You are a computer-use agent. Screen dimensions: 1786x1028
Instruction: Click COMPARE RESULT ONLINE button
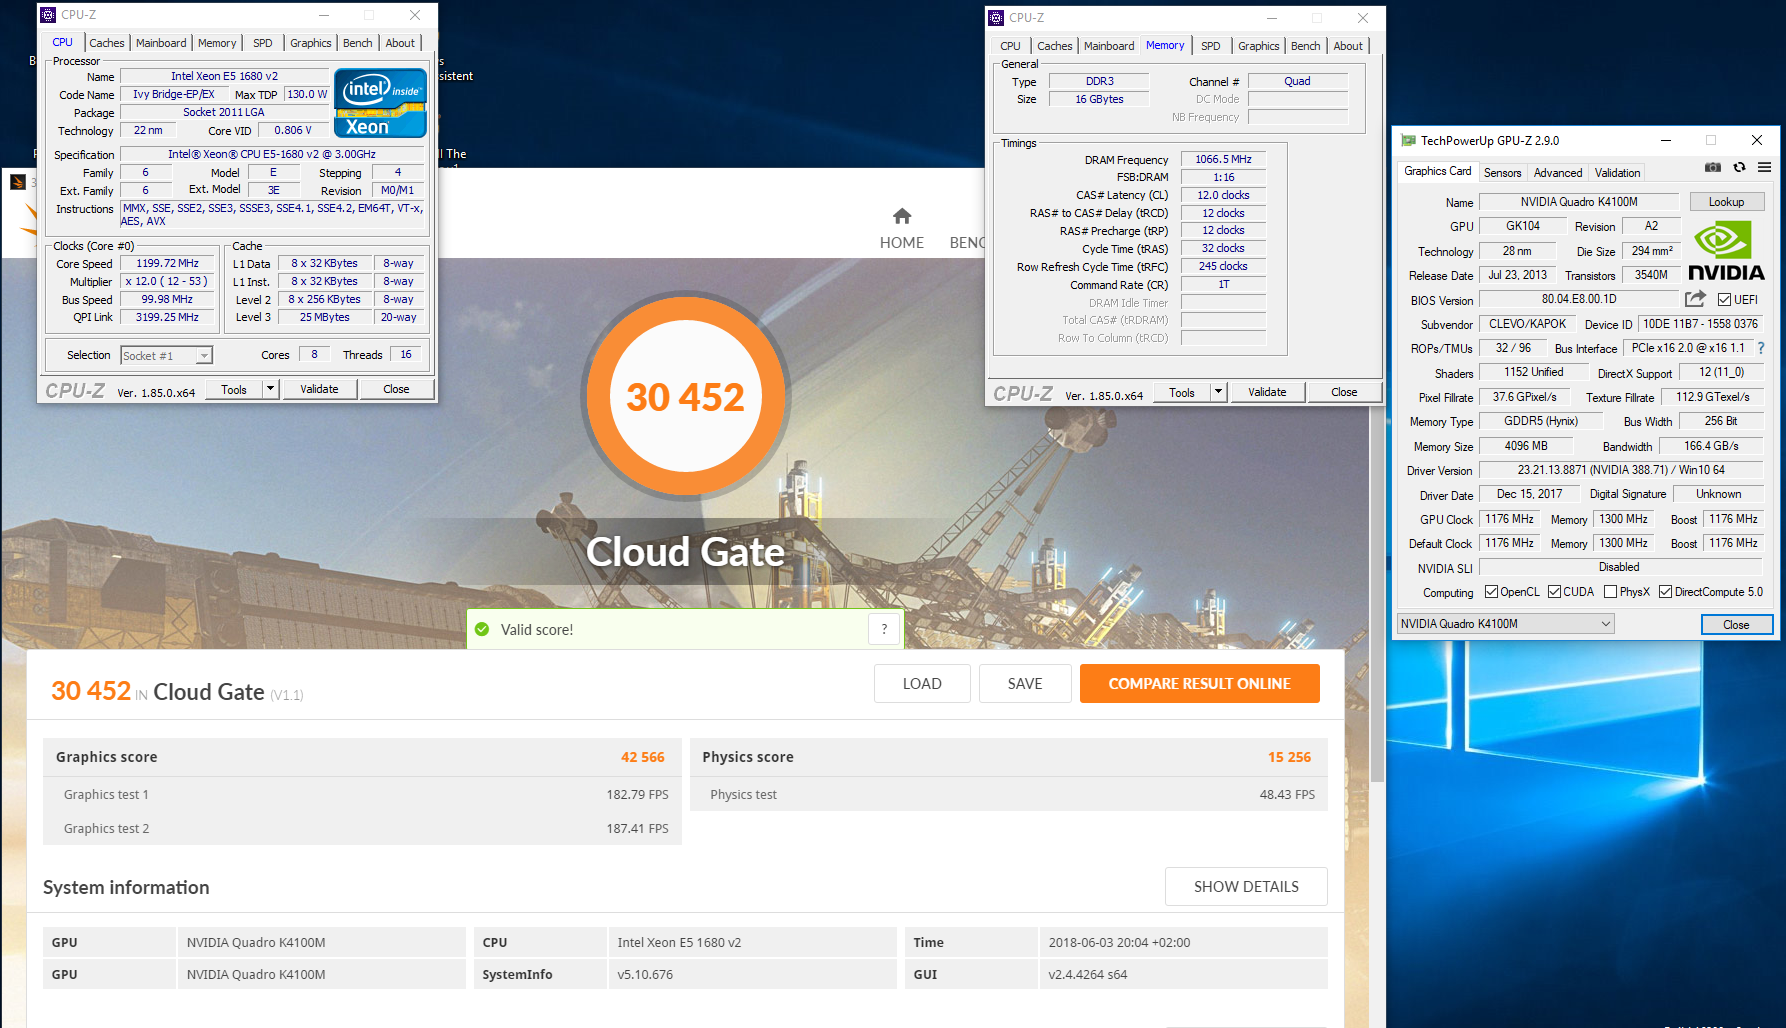(1199, 684)
